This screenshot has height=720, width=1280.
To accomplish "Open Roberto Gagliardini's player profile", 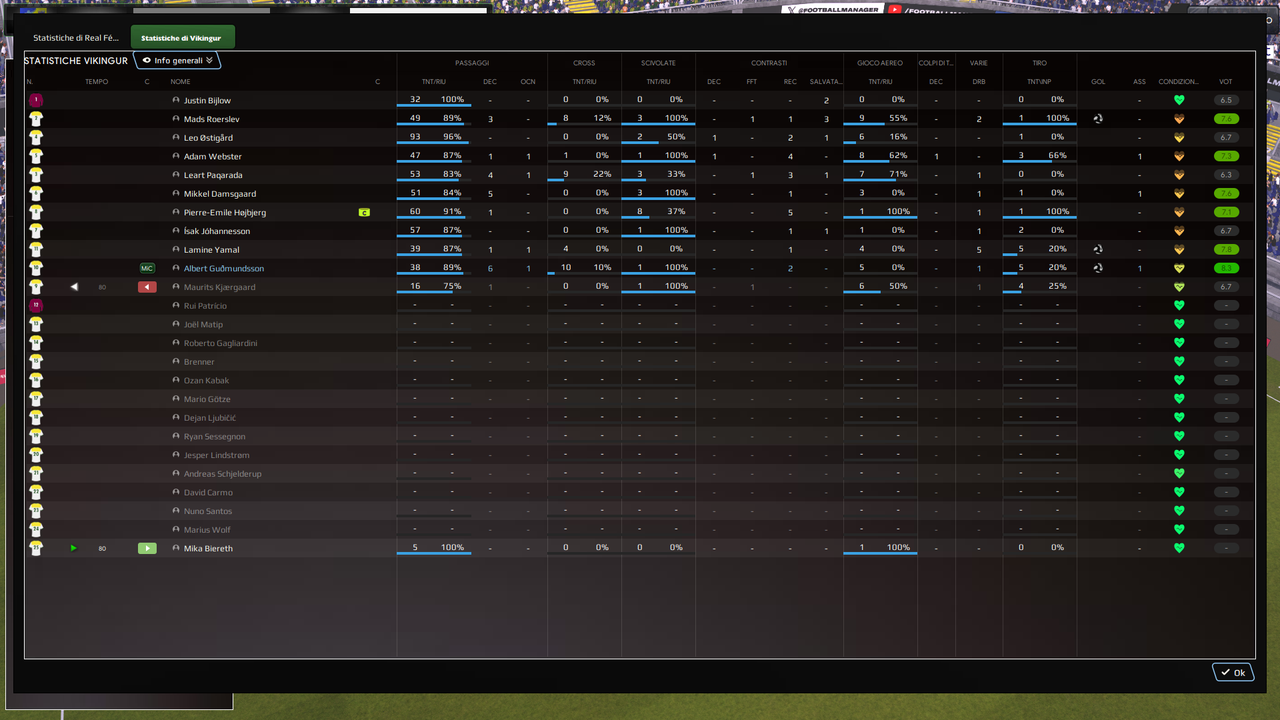I will (x=221, y=343).
